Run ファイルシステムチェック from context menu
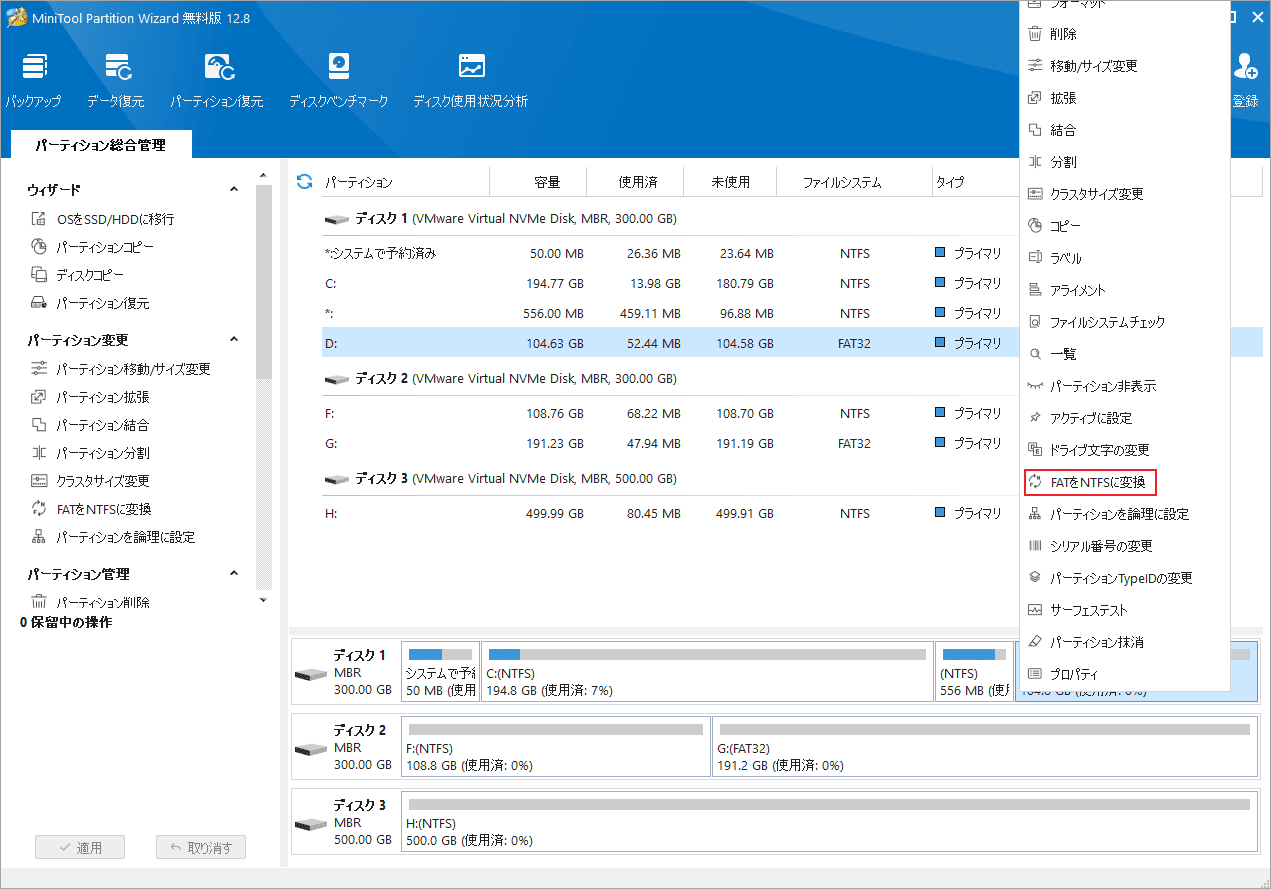1271x889 pixels. point(1125,322)
